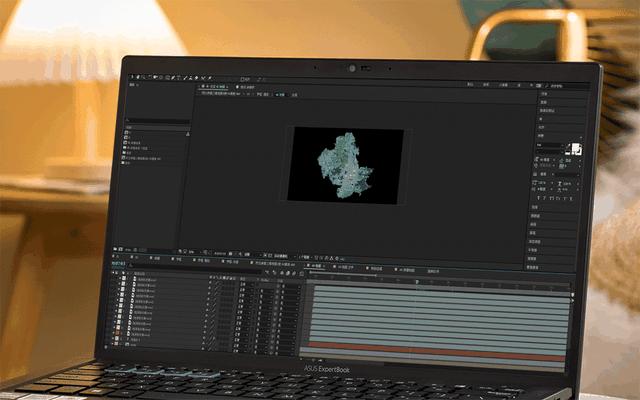Toggle Faux Bold in Character panel
The image size is (640, 400).
click(539, 198)
